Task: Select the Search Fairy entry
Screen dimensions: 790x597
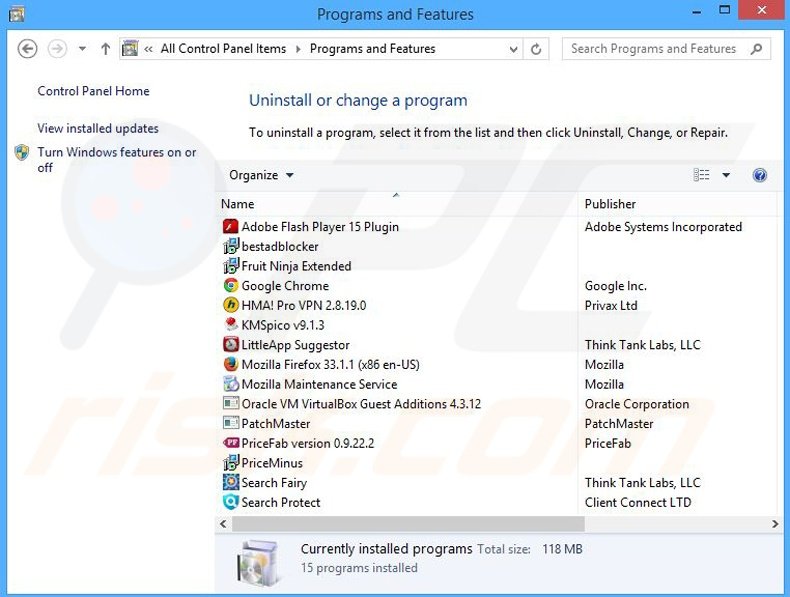Action: [x=274, y=482]
